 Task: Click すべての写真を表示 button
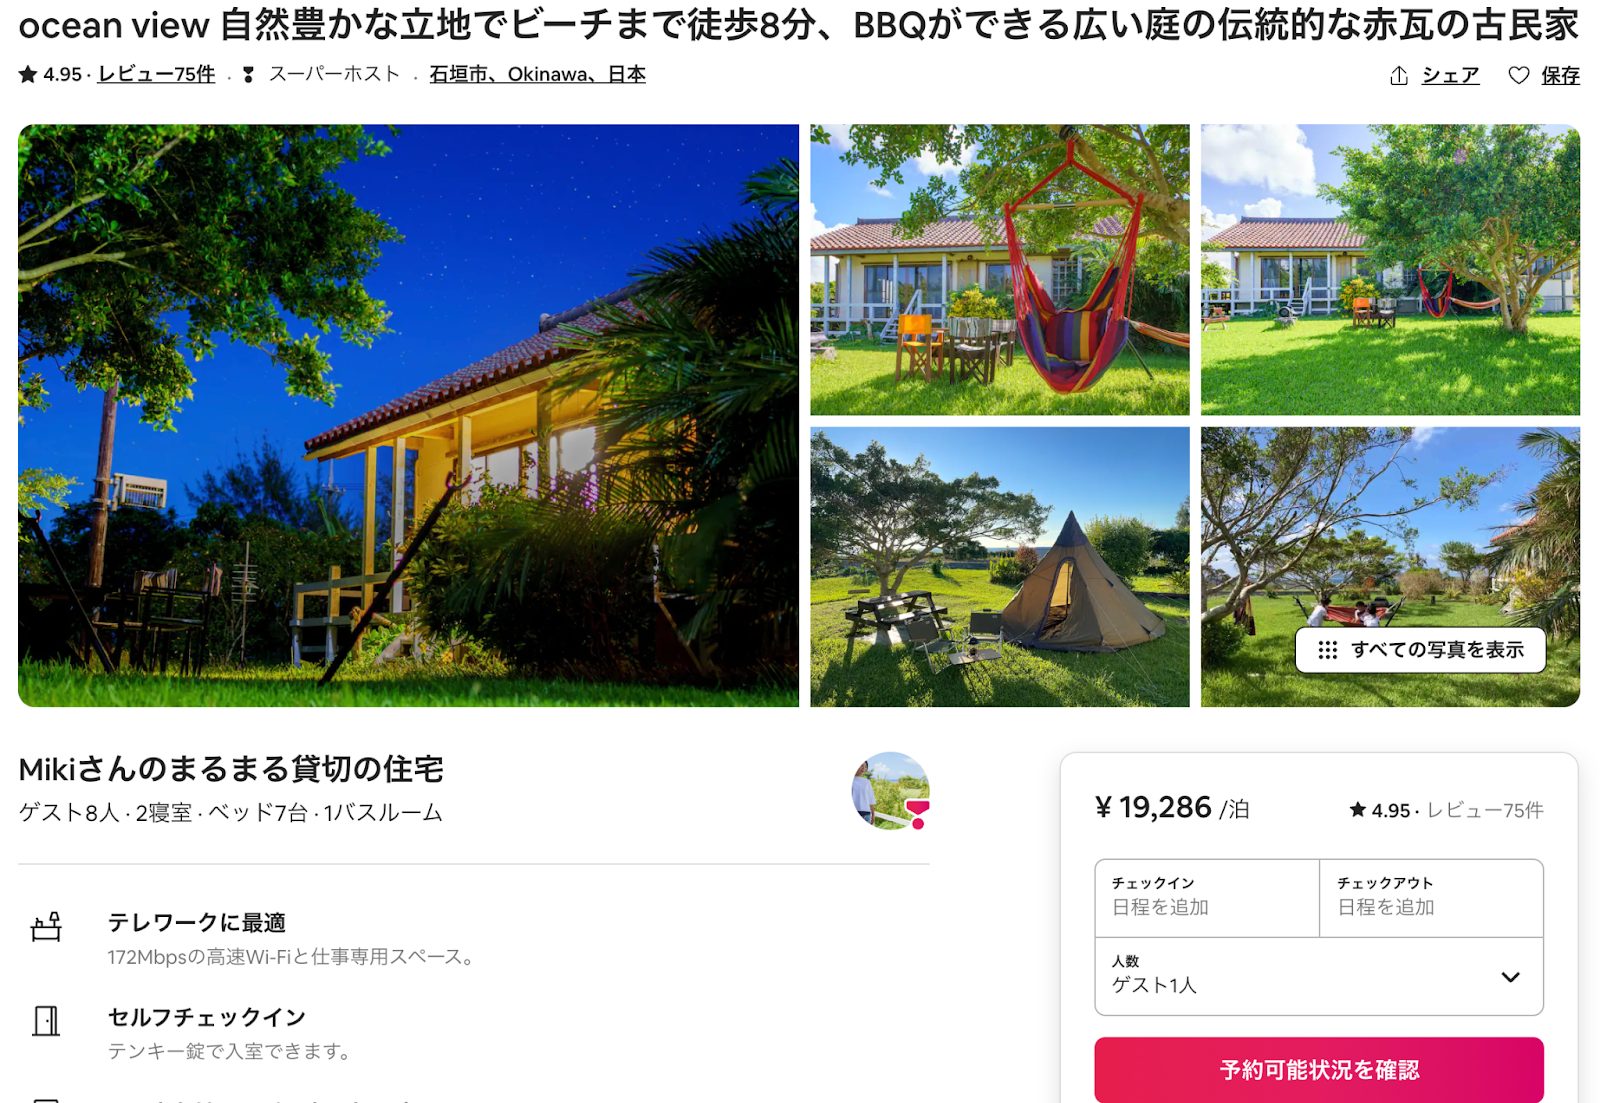[x=1420, y=650]
